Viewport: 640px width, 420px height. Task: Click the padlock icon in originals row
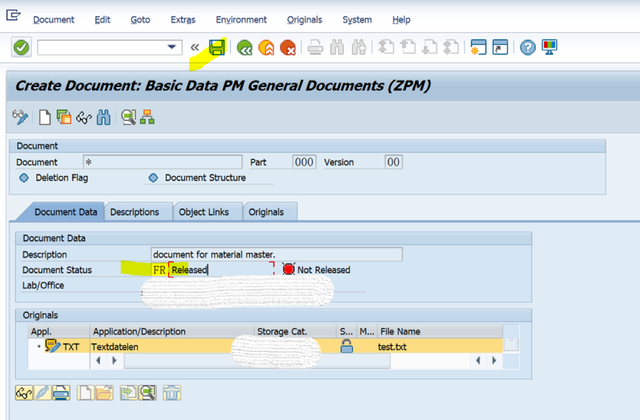pos(347,347)
